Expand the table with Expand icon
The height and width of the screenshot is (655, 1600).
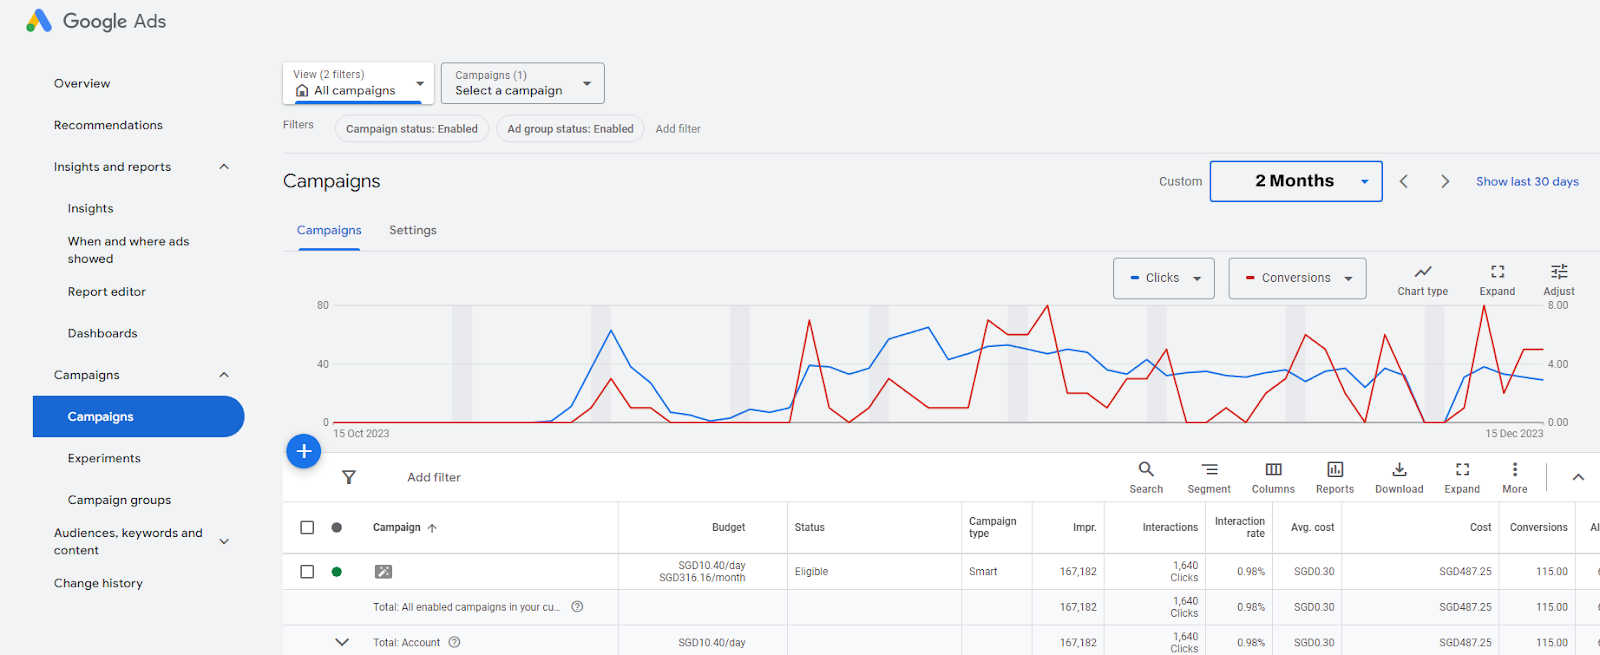[x=1462, y=477]
